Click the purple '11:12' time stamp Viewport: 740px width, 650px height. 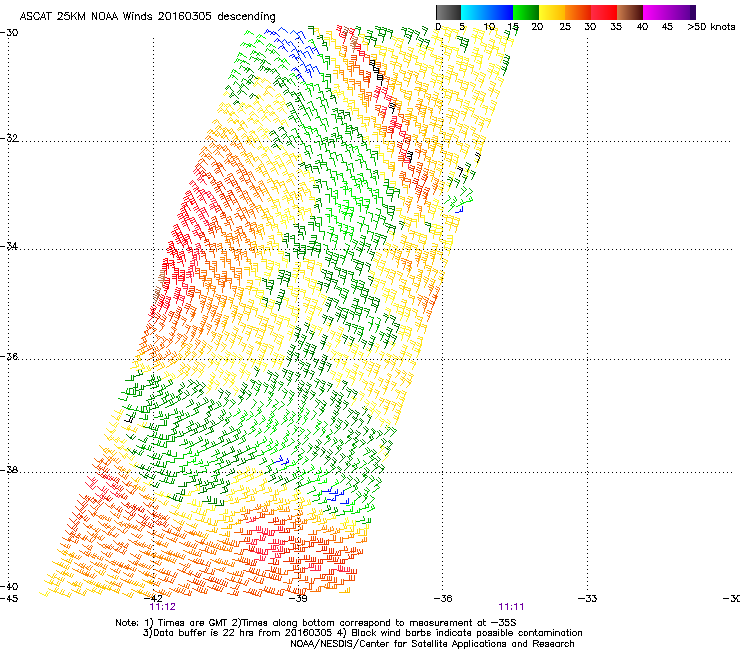pos(162,607)
